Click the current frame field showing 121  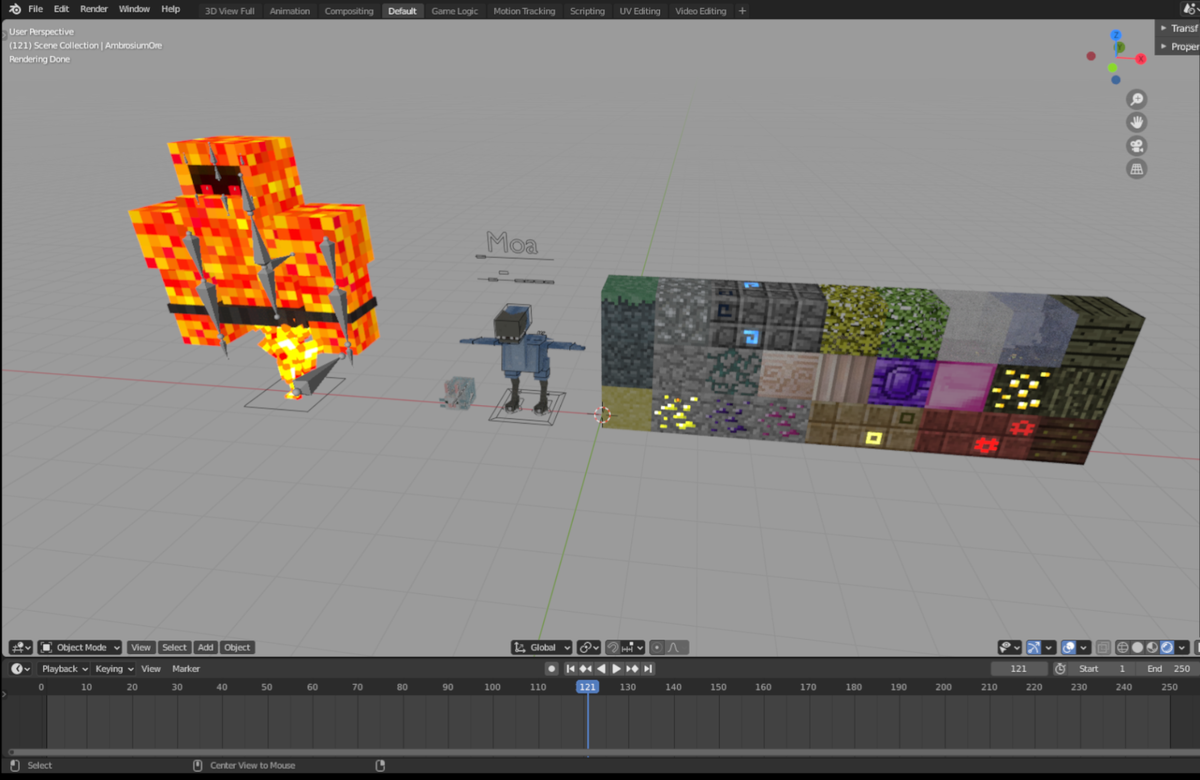coord(1019,668)
